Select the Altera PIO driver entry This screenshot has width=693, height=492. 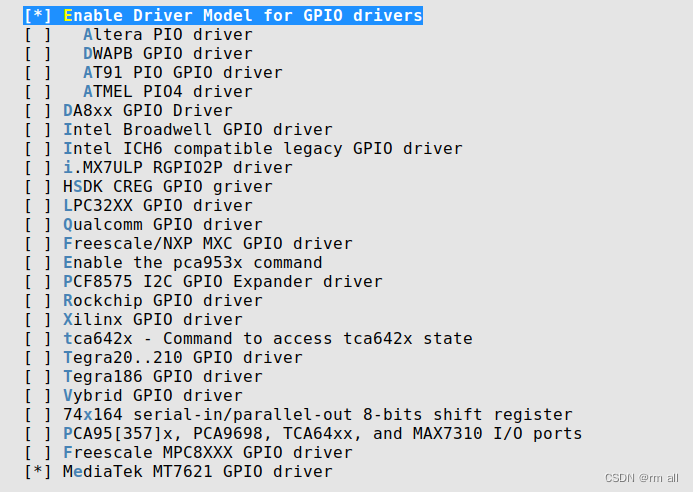click(168, 34)
